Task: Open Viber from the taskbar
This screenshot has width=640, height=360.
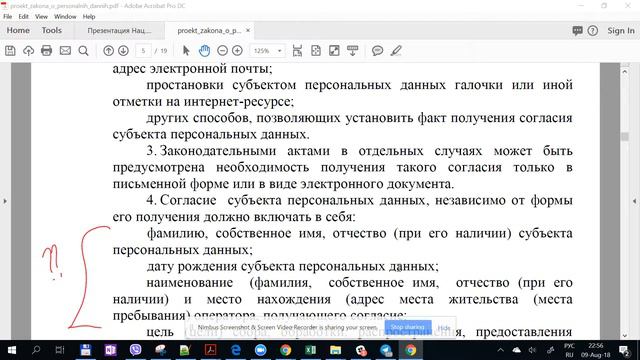Action: pyautogui.click(x=136, y=350)
